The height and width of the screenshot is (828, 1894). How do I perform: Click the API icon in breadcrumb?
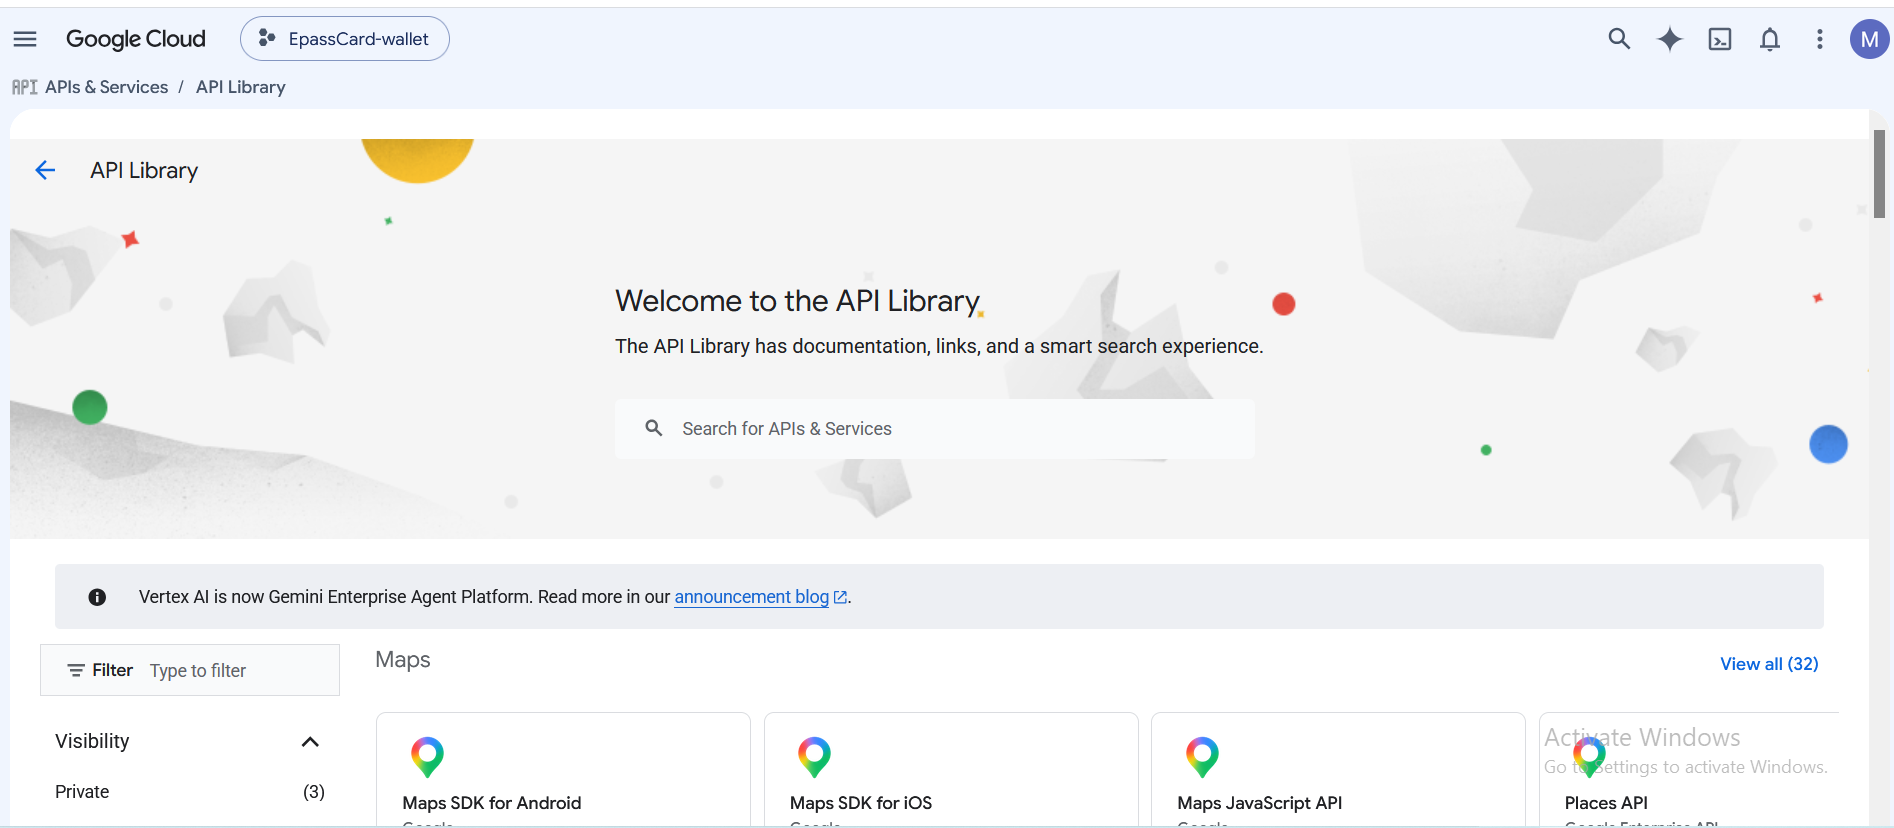25,87
